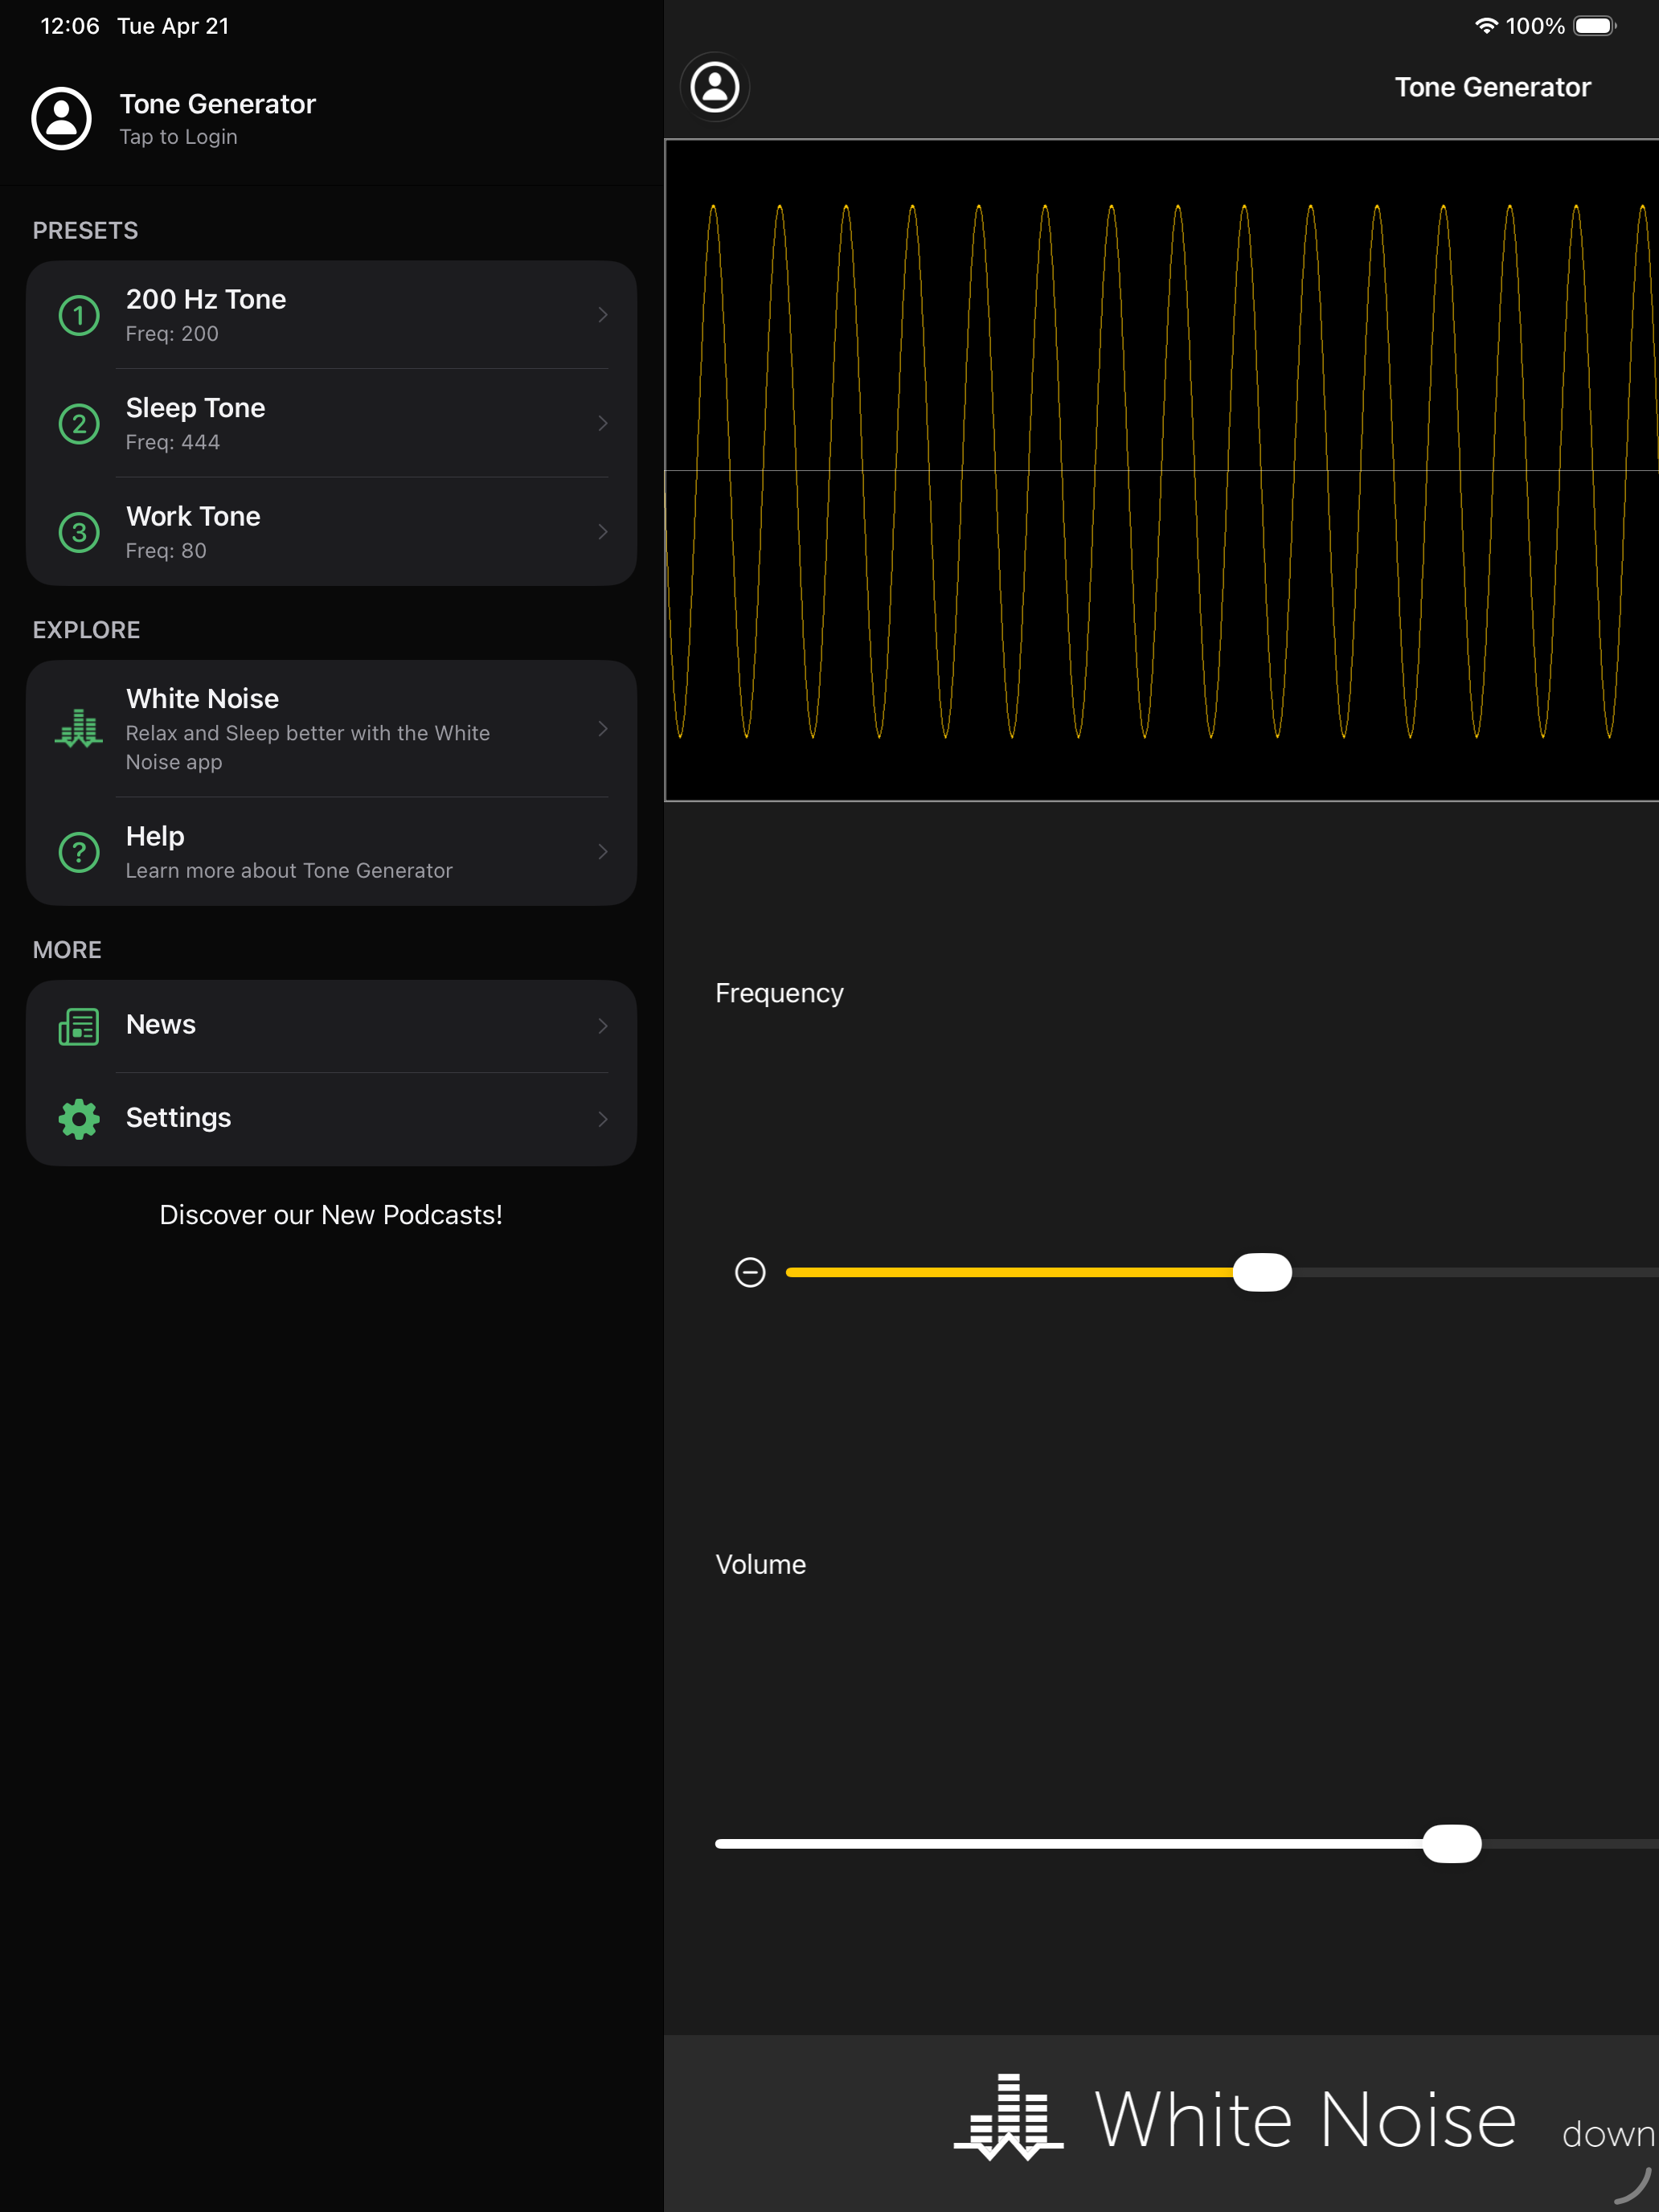
Task: Open the Work Tone preset chevron
Action: [x=603, y=532]
